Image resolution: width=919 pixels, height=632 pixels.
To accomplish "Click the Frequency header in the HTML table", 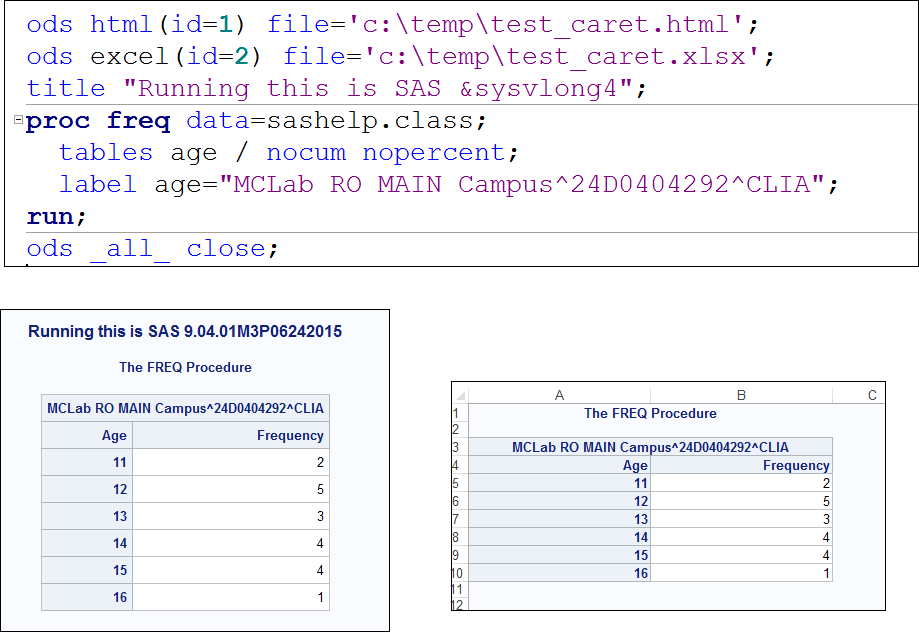I will coord(290,435).
